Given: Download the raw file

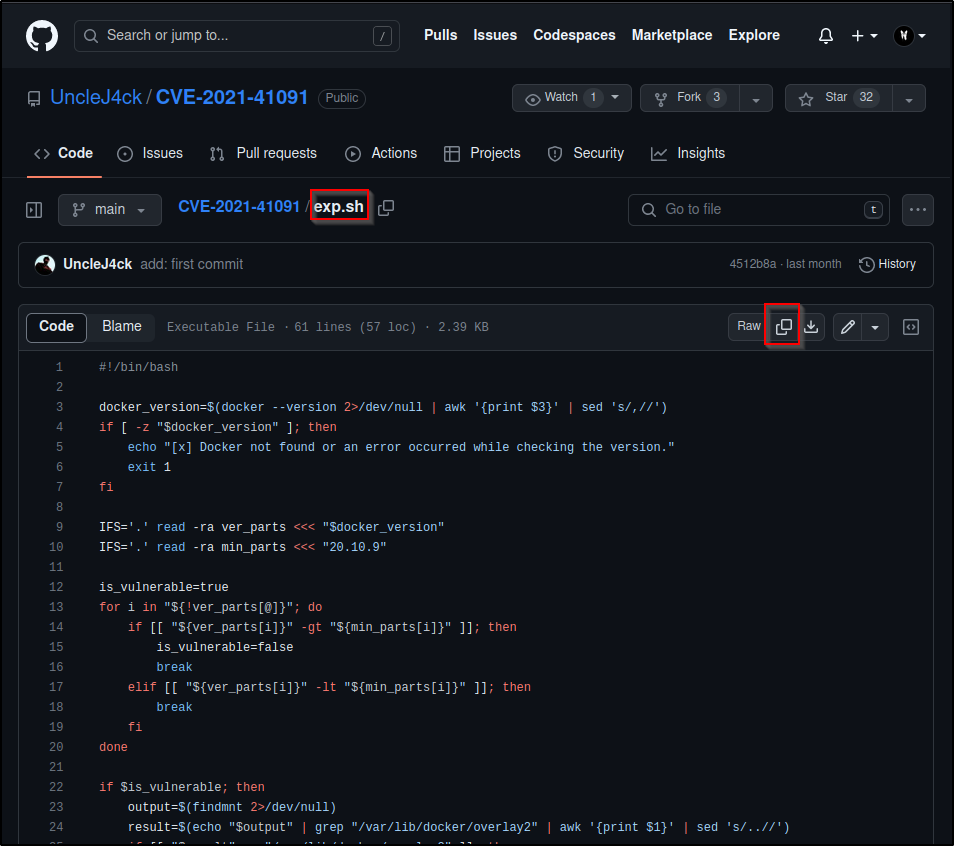Looking at the screenshot, I should tap(811, 327).
